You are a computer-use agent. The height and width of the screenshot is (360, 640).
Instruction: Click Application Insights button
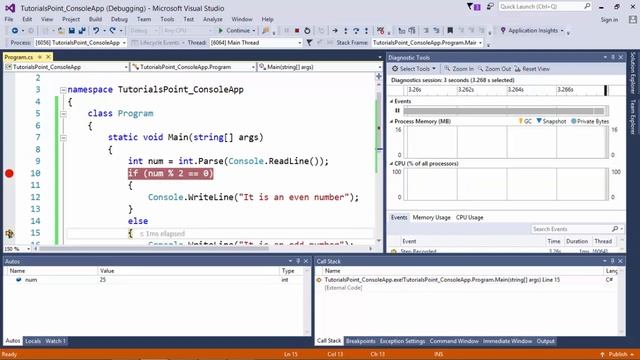[x=532, y=31]
